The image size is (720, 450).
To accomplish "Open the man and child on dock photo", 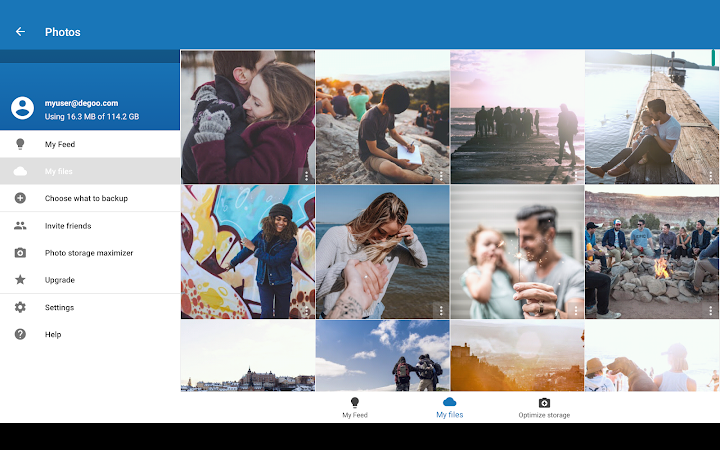I will click(x=652, y=117).
